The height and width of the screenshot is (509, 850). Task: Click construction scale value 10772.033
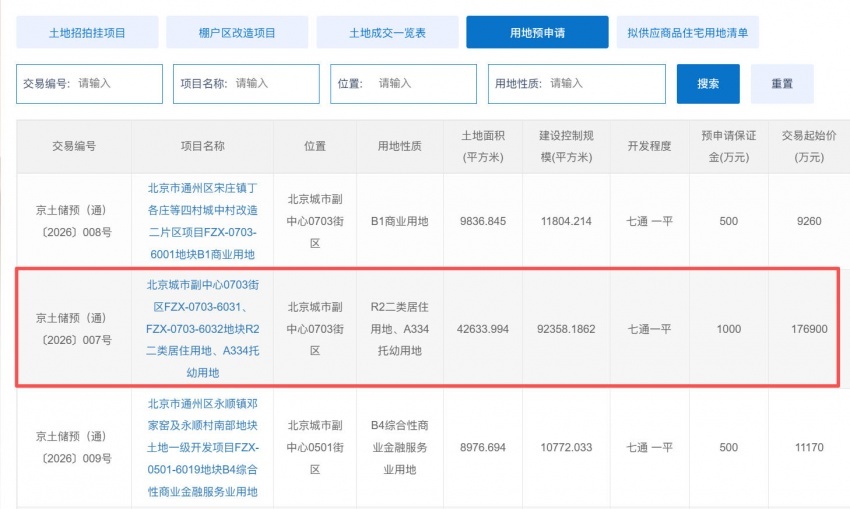[x=566, y=447]
